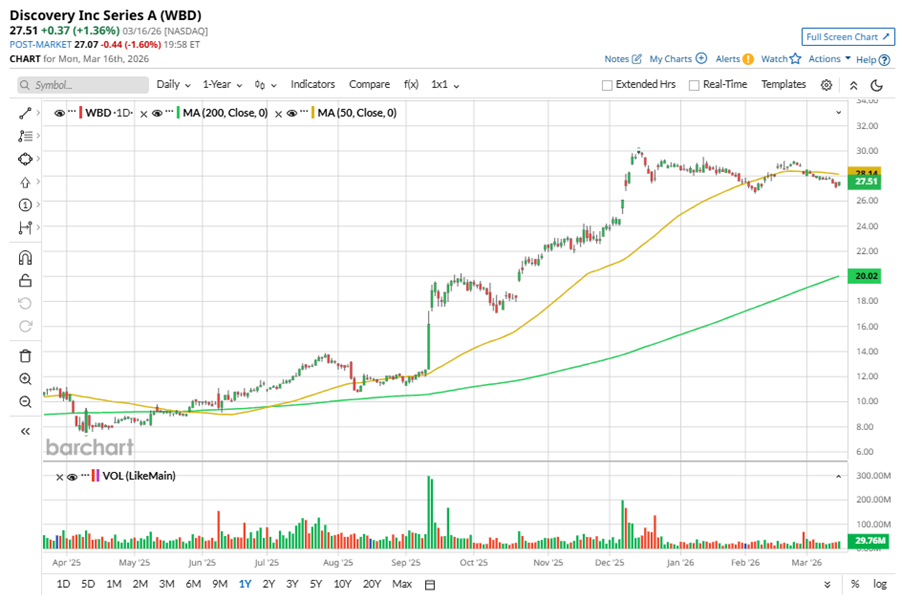902x600 pixels.
Task: Open Help question mark icon
Action: coord(885,59)
